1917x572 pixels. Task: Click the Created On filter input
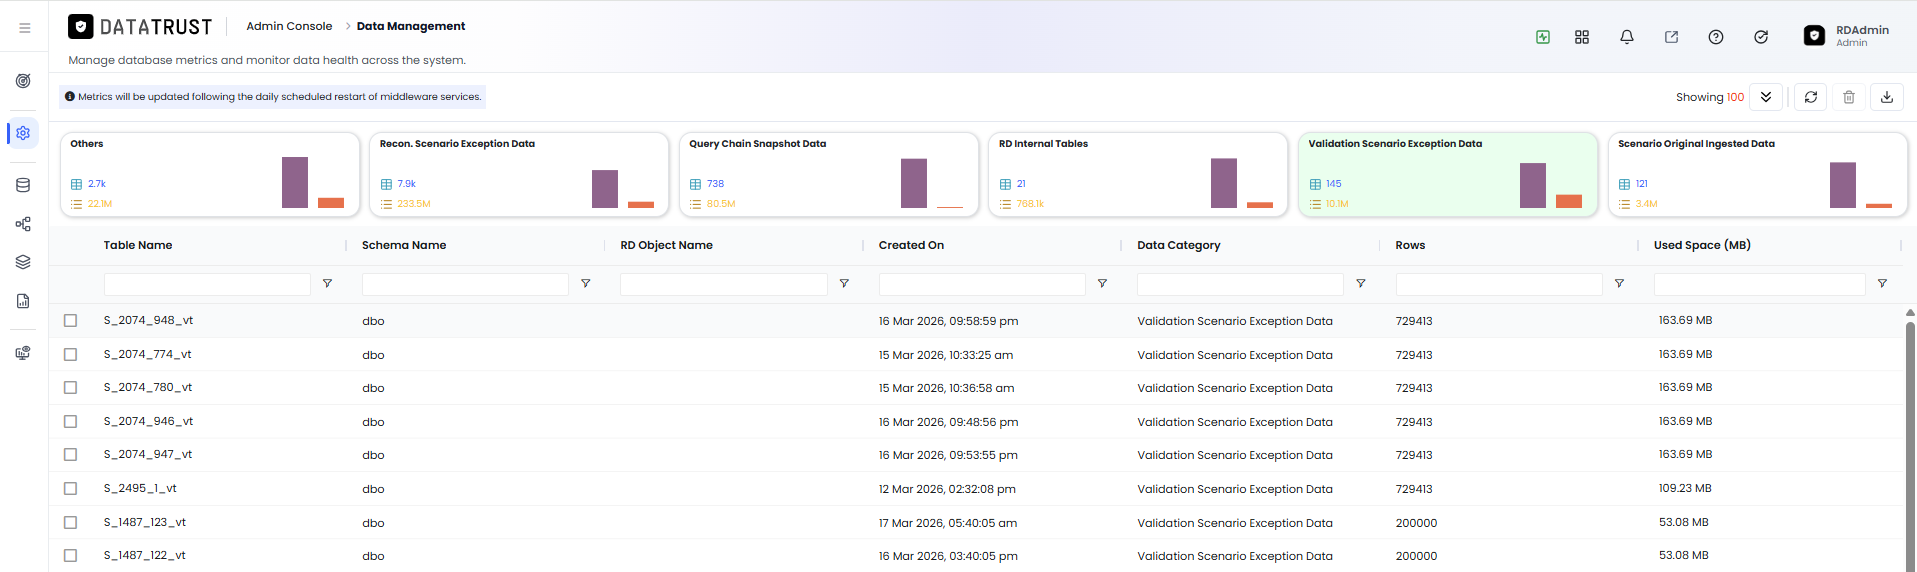(x=982, y=284)
